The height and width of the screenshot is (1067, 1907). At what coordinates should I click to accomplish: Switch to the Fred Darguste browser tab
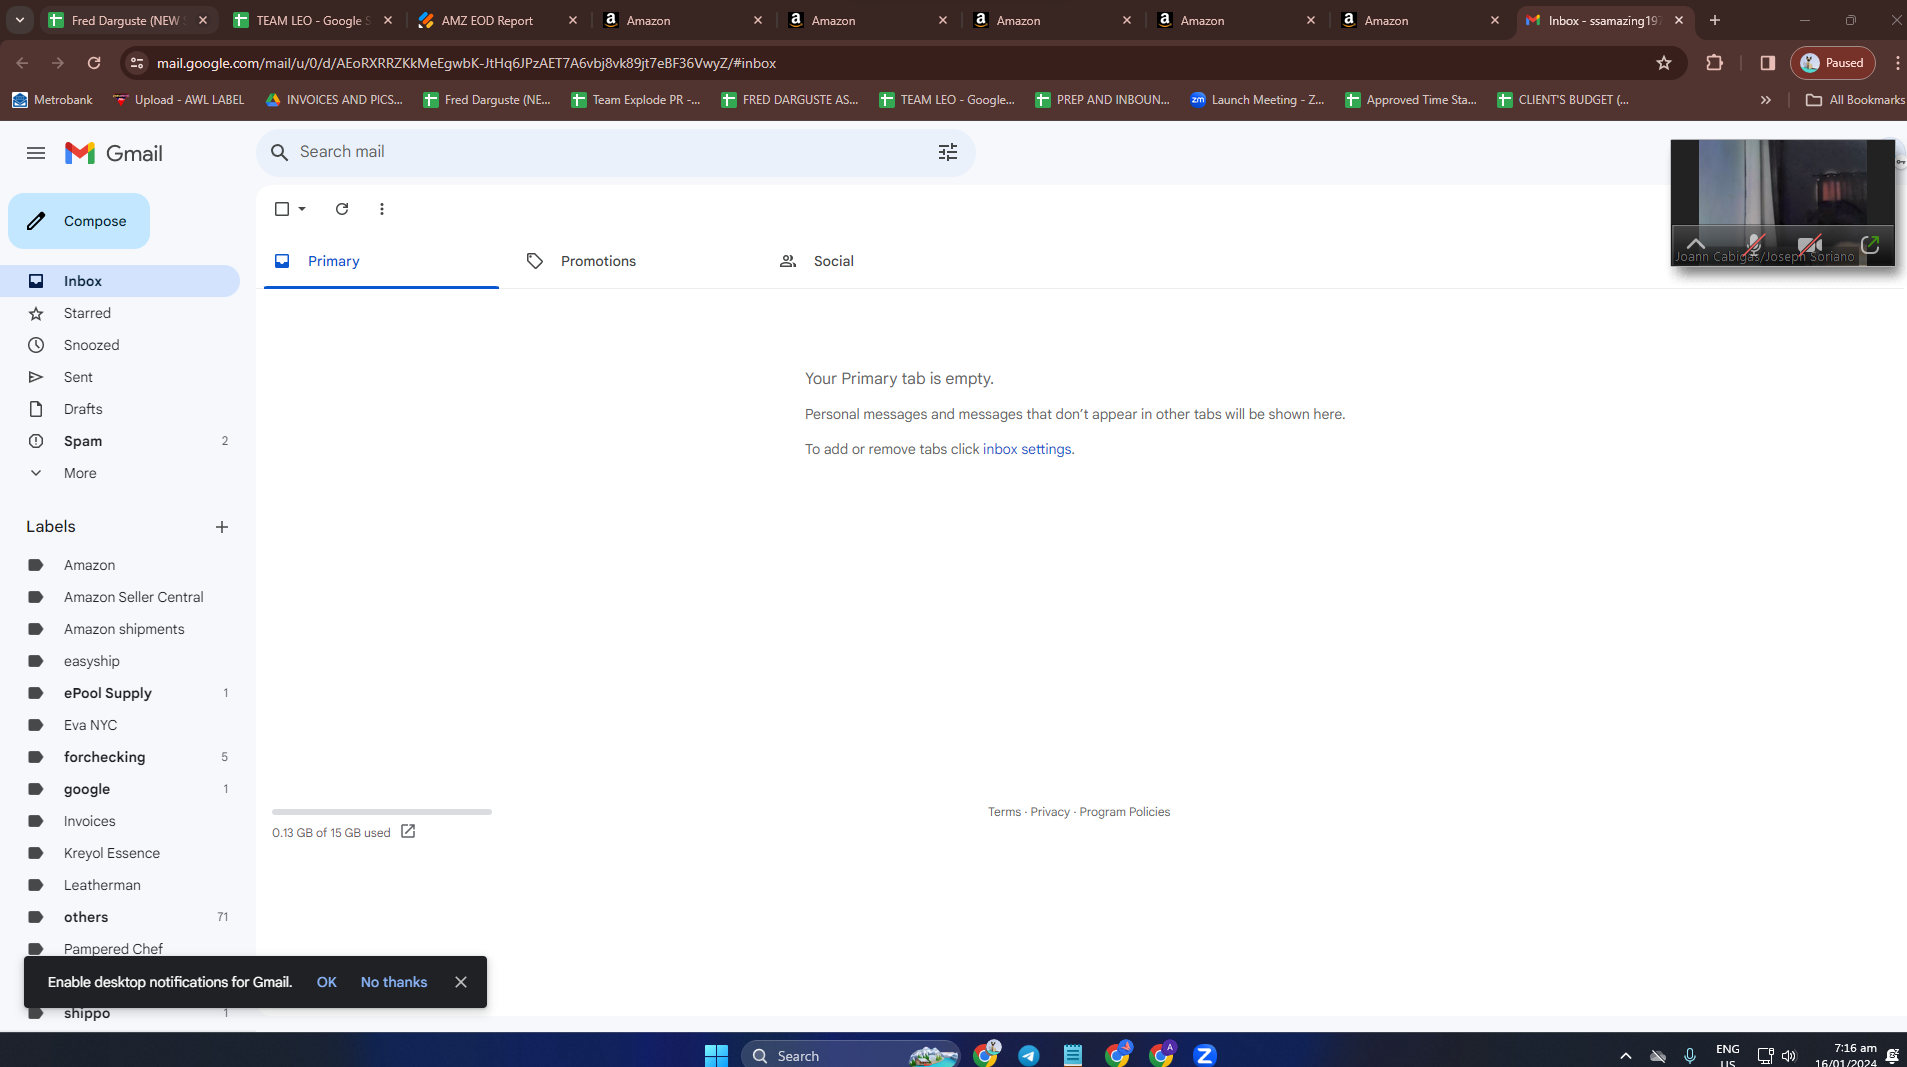coord(129,20)
